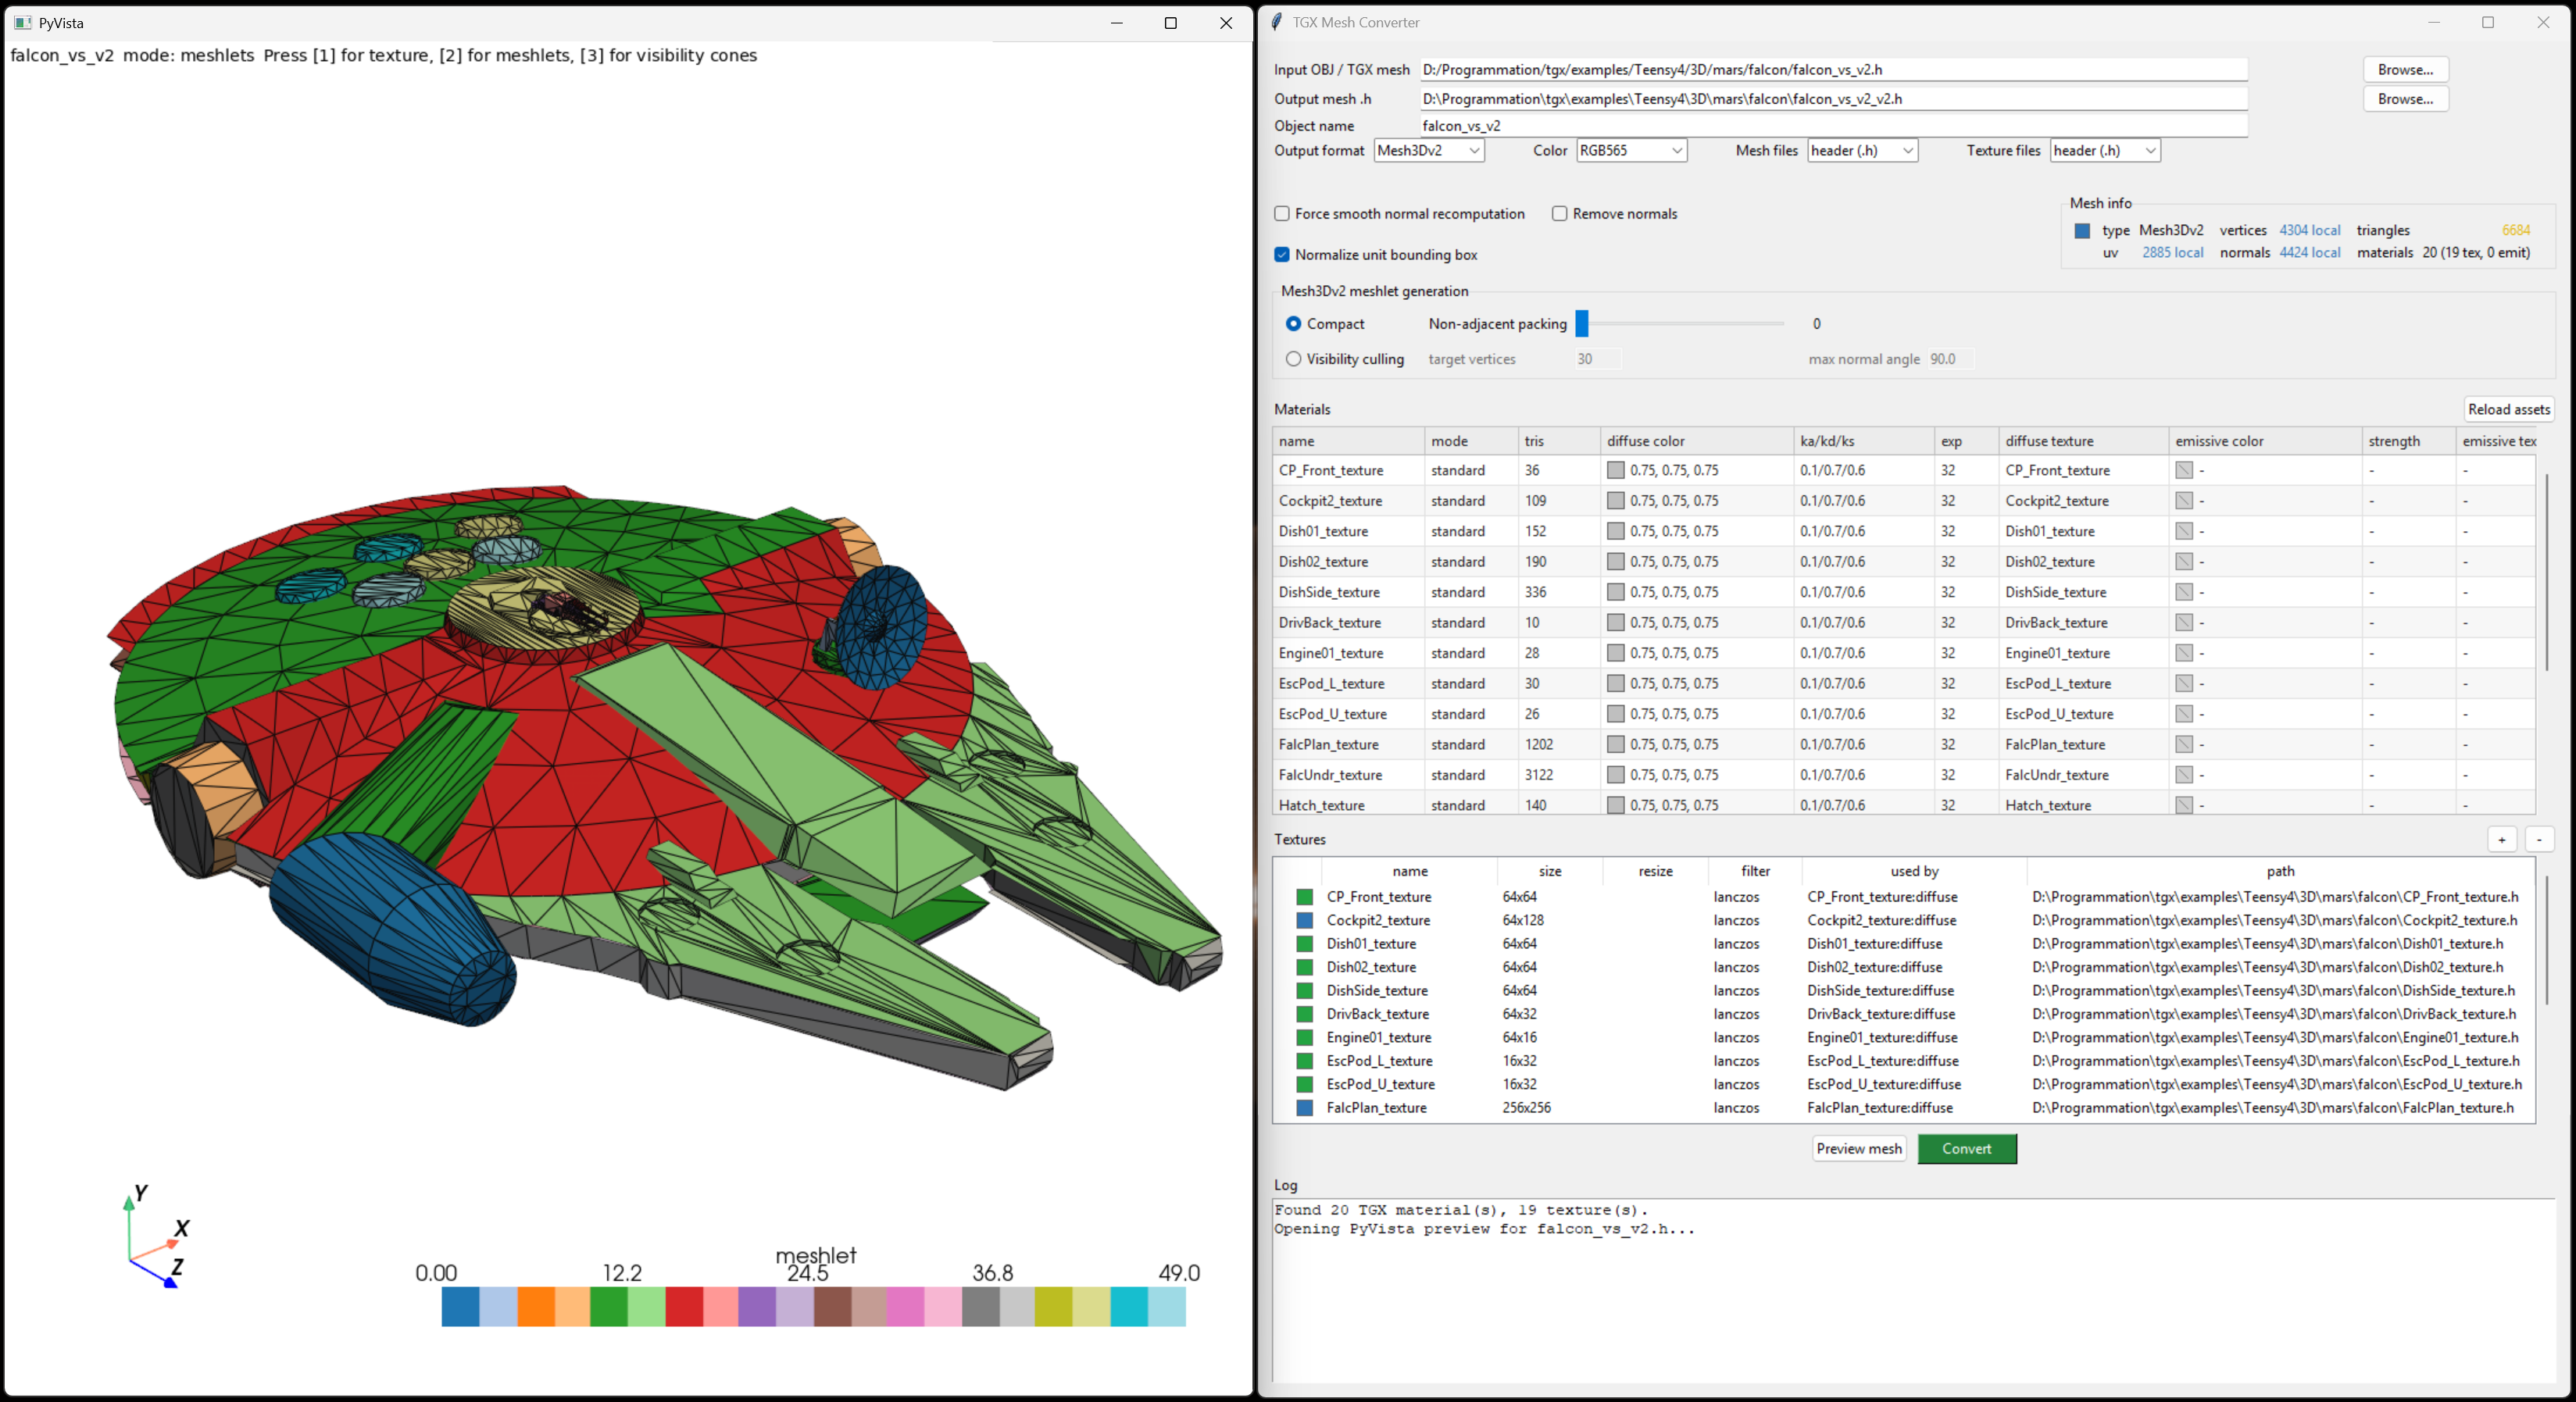This screenshot has height=1402, width=2576.
Task: Click the 'tris' column header in Materials table
Action: pos(1558,441)
